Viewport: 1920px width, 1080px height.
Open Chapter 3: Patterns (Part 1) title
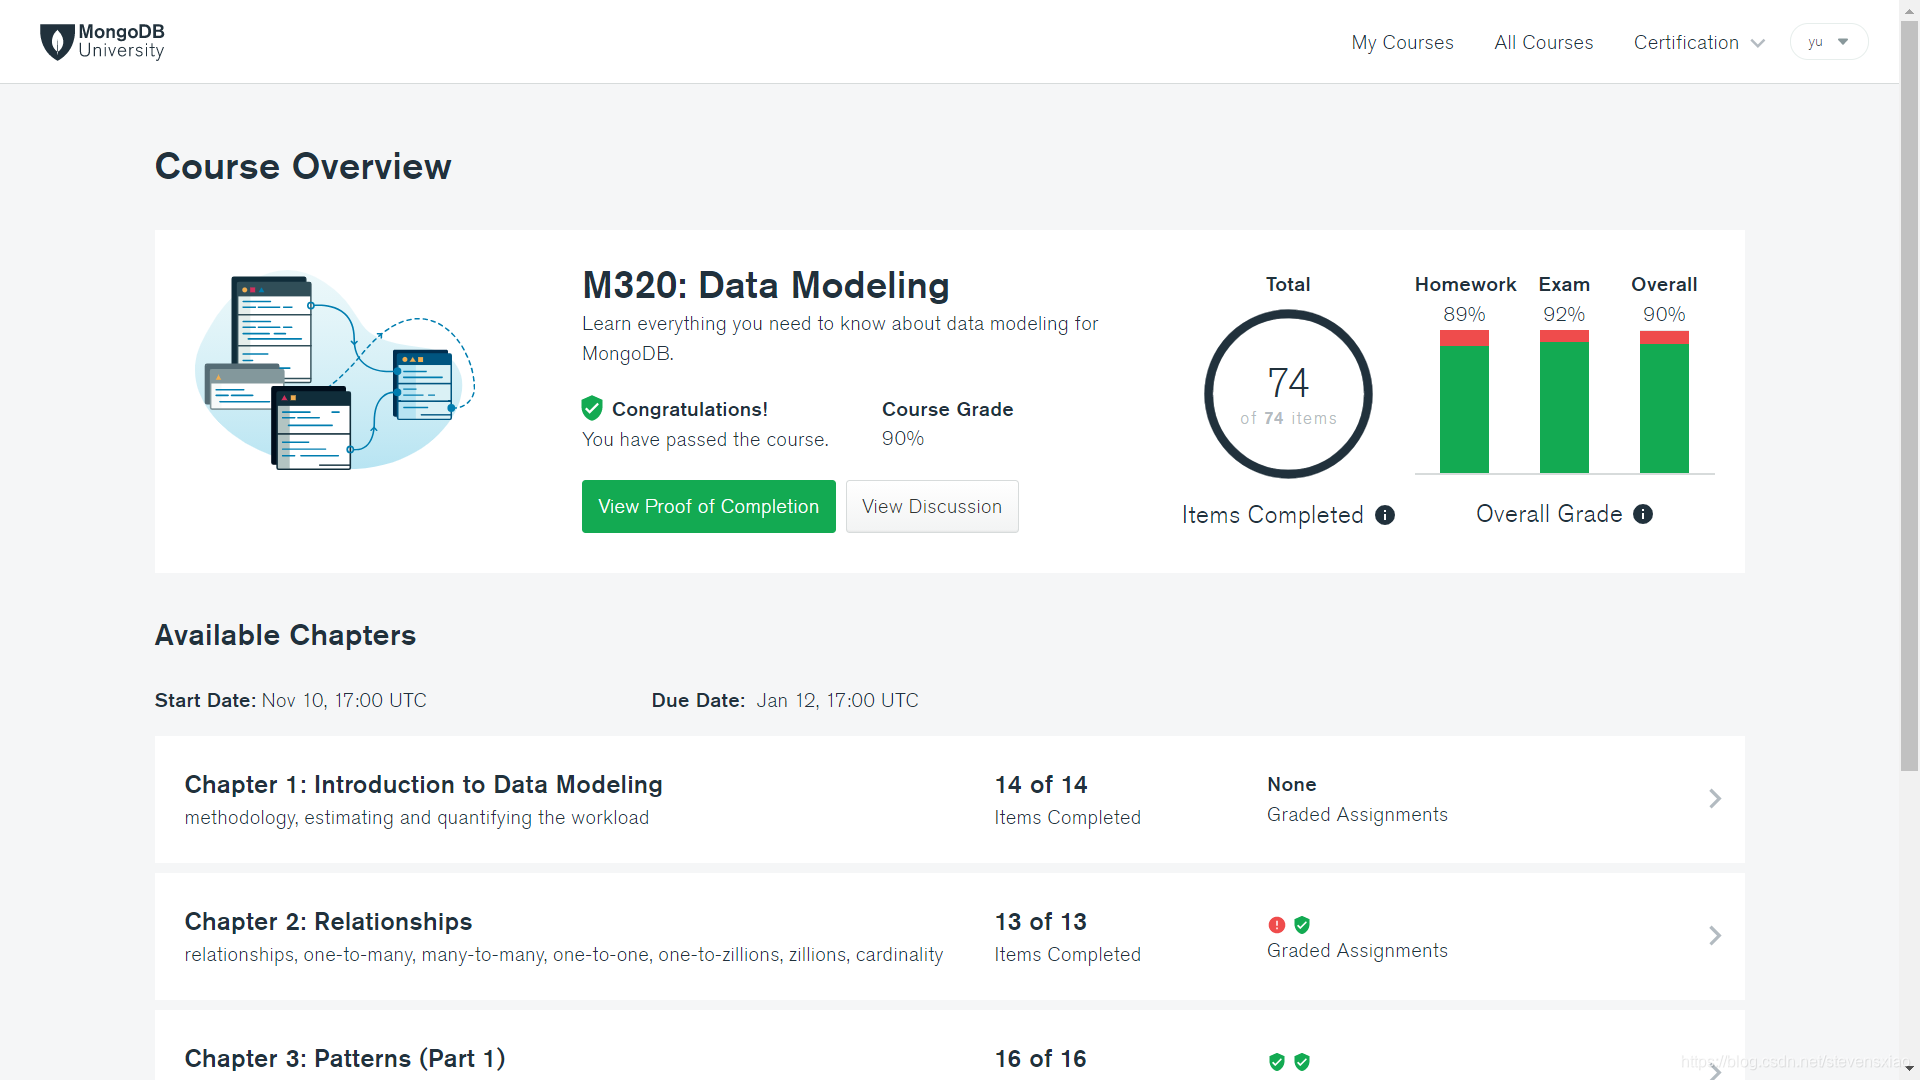point(345,1058)
